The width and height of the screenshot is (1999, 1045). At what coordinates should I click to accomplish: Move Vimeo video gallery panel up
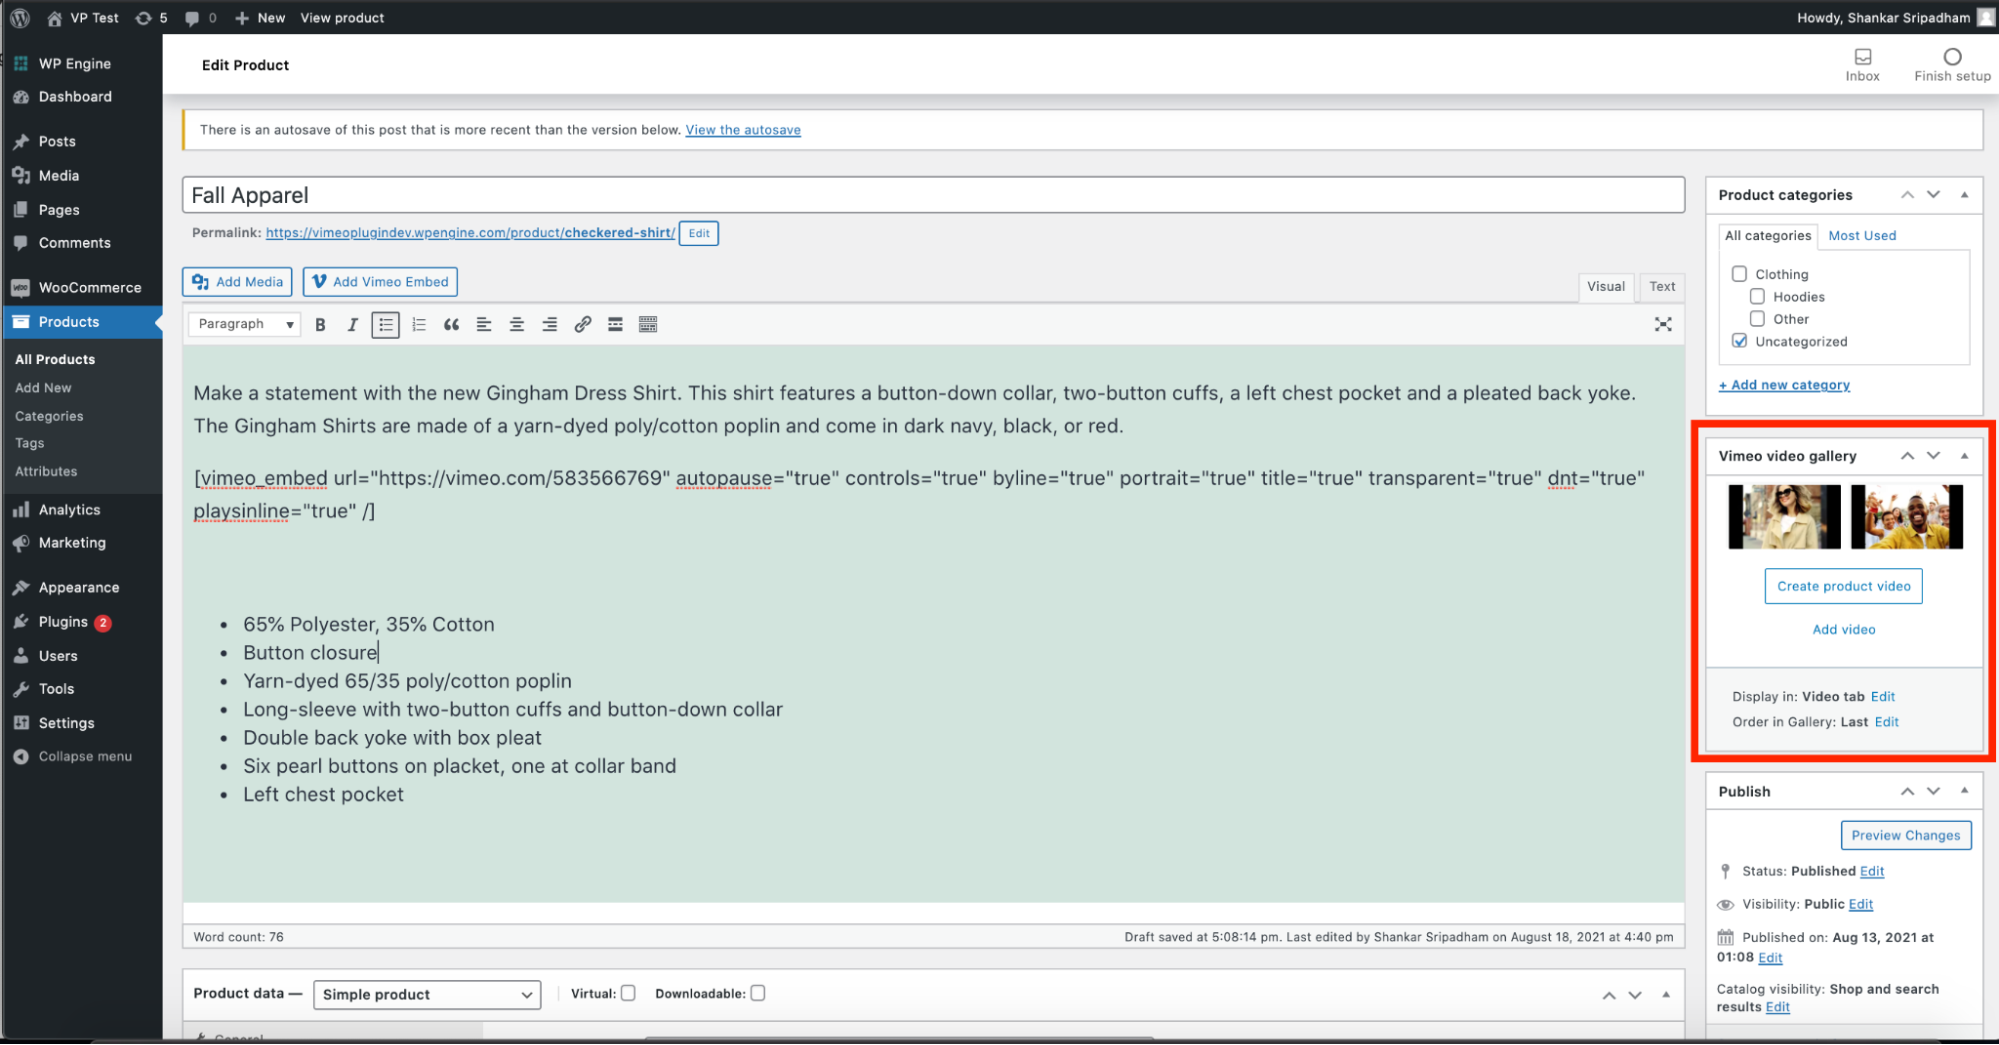1907,456
